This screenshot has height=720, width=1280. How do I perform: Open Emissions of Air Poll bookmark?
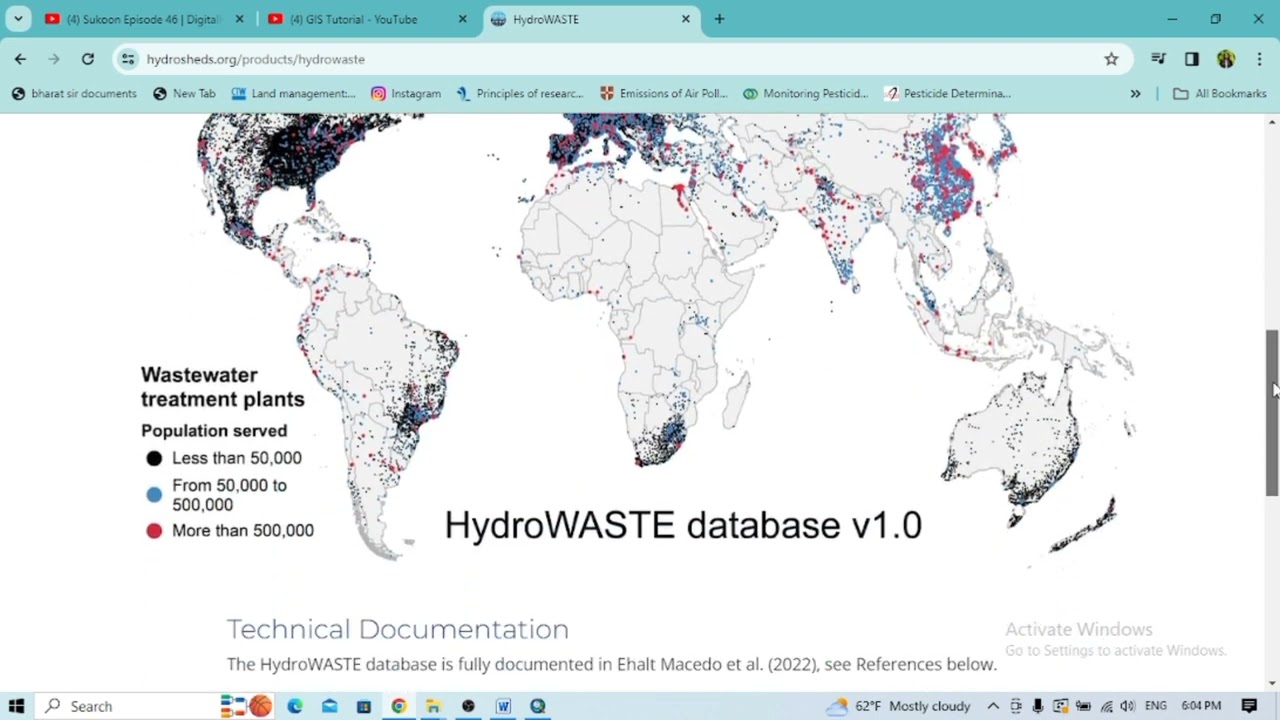point(663,93)
